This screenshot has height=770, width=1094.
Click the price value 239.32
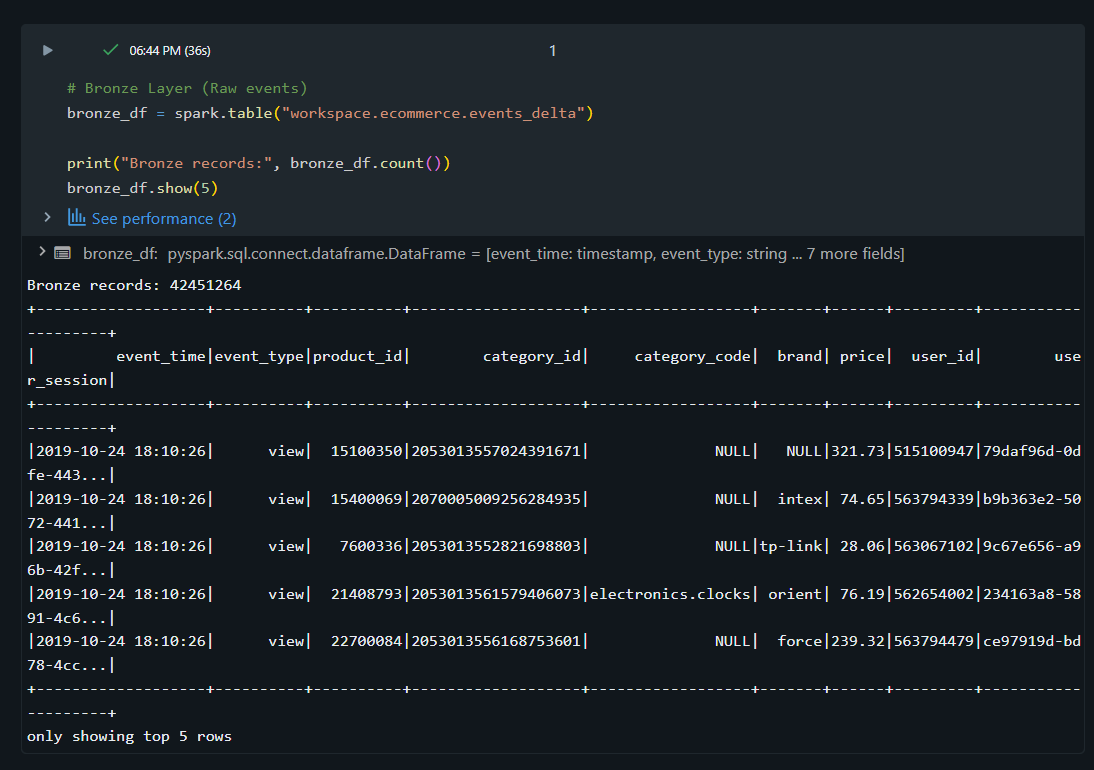[858, 641]
